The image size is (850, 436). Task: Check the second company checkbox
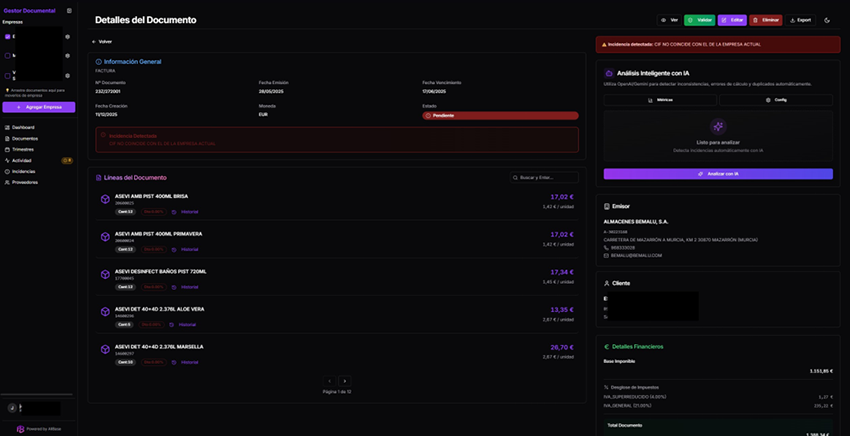[8, 56]
